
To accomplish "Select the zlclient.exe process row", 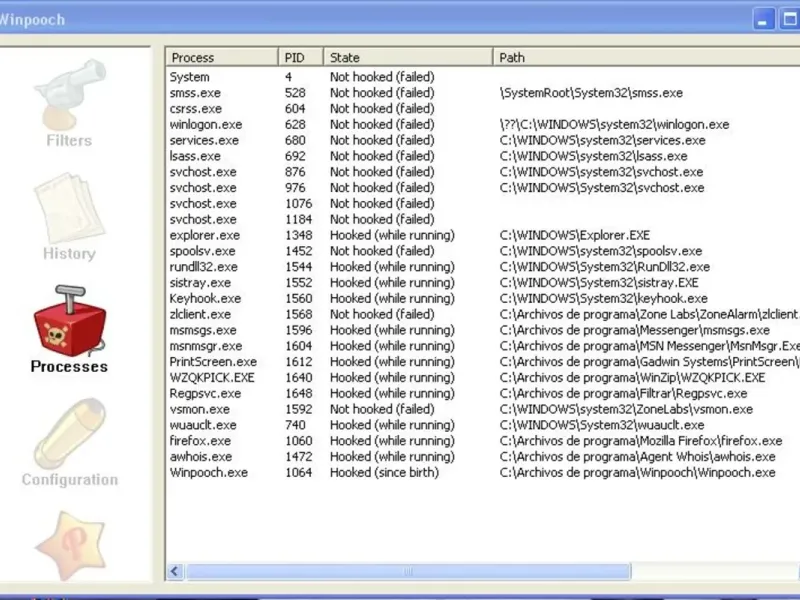I will (483, 314).
